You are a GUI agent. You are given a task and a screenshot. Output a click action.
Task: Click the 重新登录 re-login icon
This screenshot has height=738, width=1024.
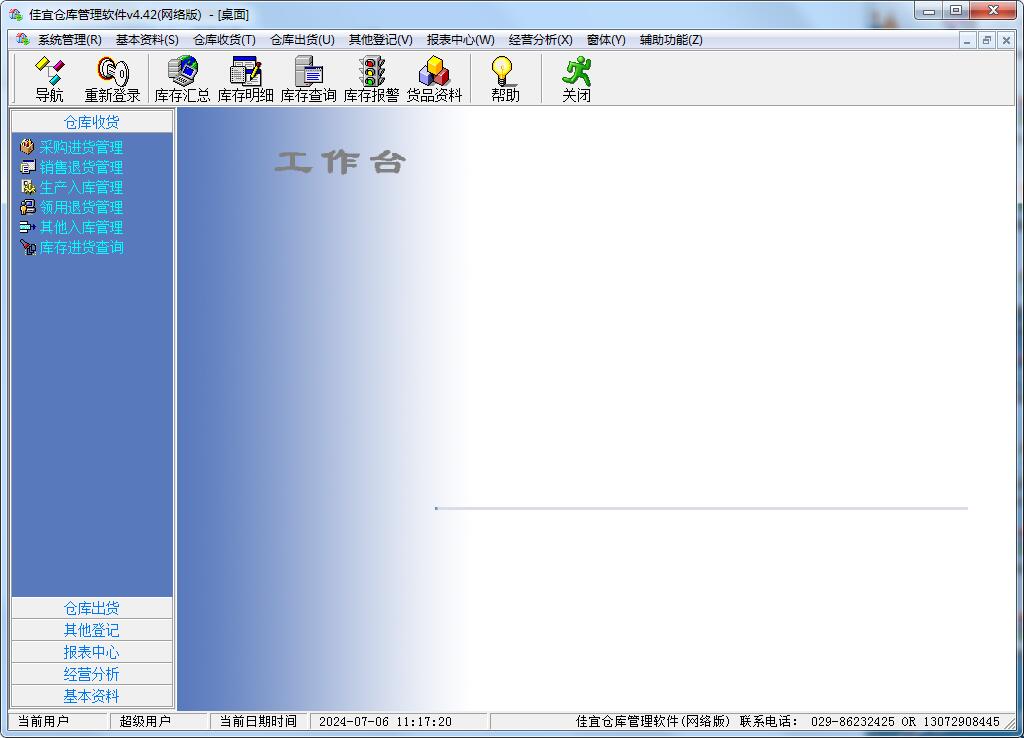pyautogui.click(x=112, y=79)
